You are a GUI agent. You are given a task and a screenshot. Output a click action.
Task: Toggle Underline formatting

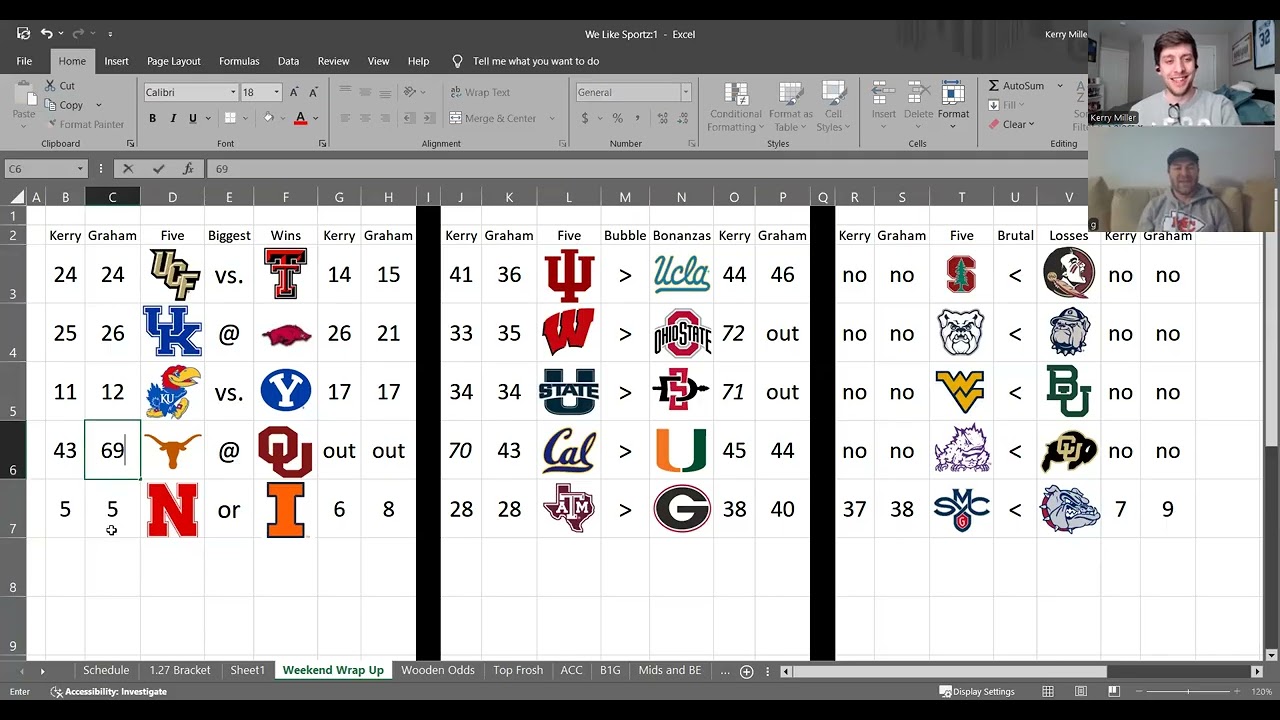192,118
